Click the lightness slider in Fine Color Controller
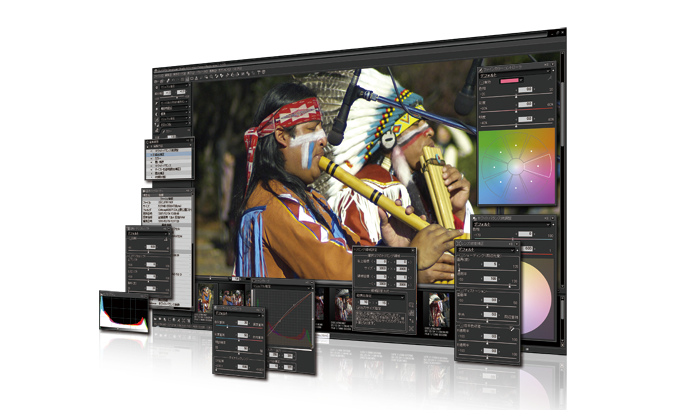The width and height of the screenshot is (690, 410). point(516,126)
